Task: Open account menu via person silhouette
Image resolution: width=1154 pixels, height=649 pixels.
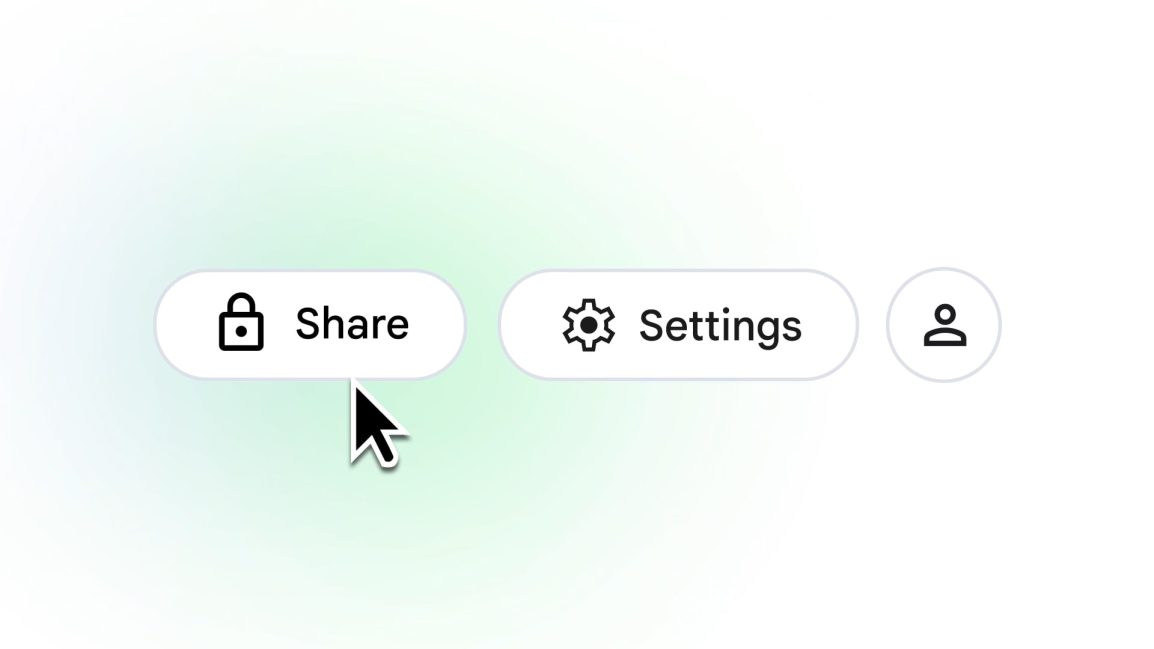Action: tap(944, 324)
